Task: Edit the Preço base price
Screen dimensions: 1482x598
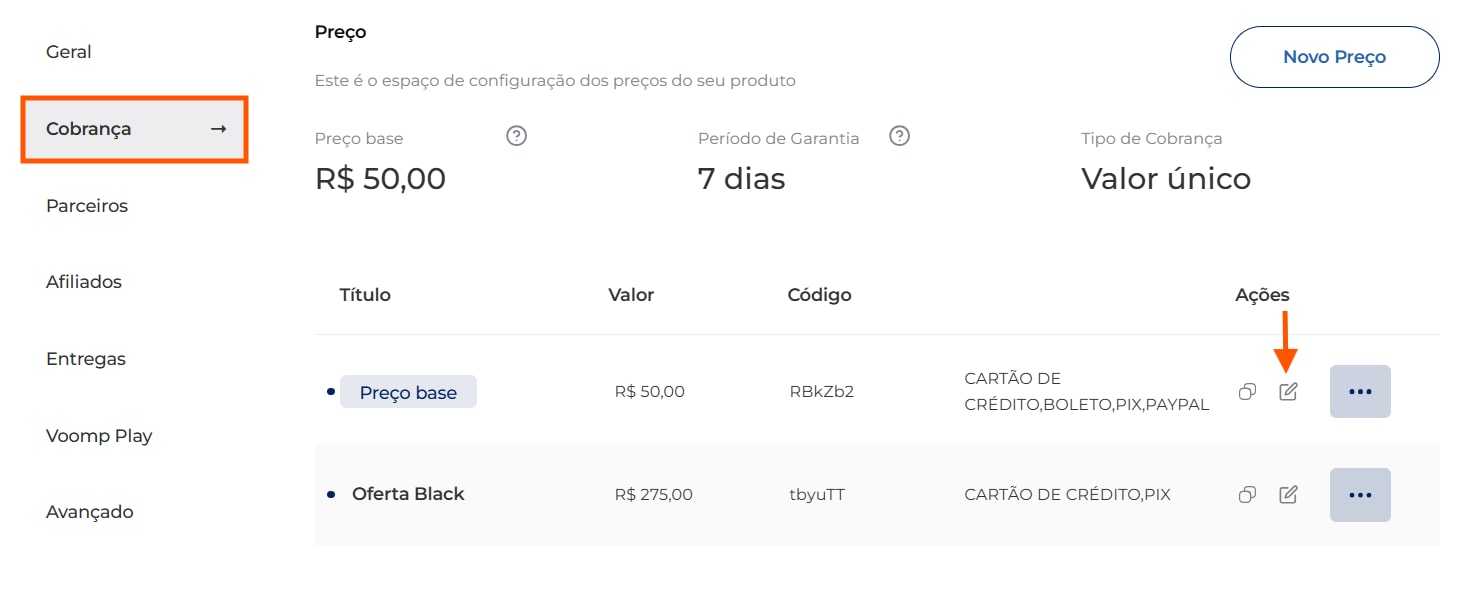Action: pyautogui.click(x=1288, y=392)
